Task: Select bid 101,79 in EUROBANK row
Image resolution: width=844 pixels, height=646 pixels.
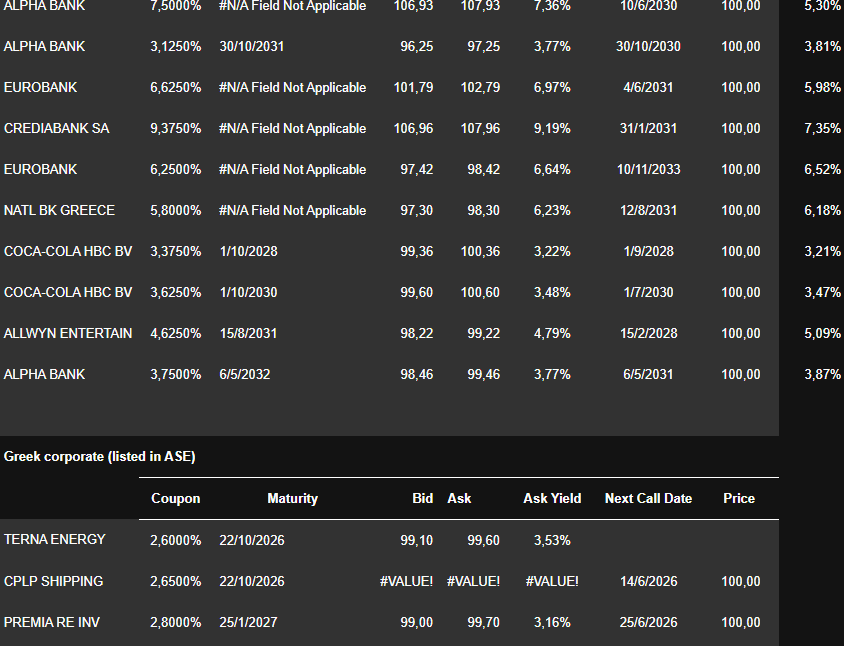Action: tap(413, 87)
